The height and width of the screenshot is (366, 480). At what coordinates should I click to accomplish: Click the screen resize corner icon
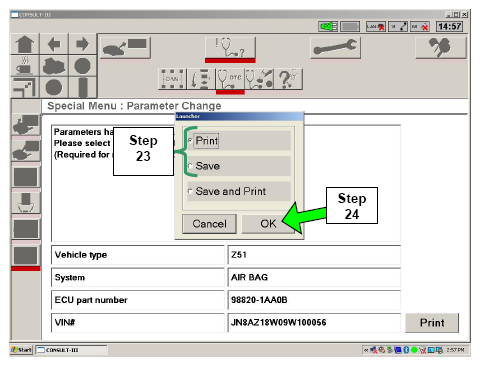point(25,87)
